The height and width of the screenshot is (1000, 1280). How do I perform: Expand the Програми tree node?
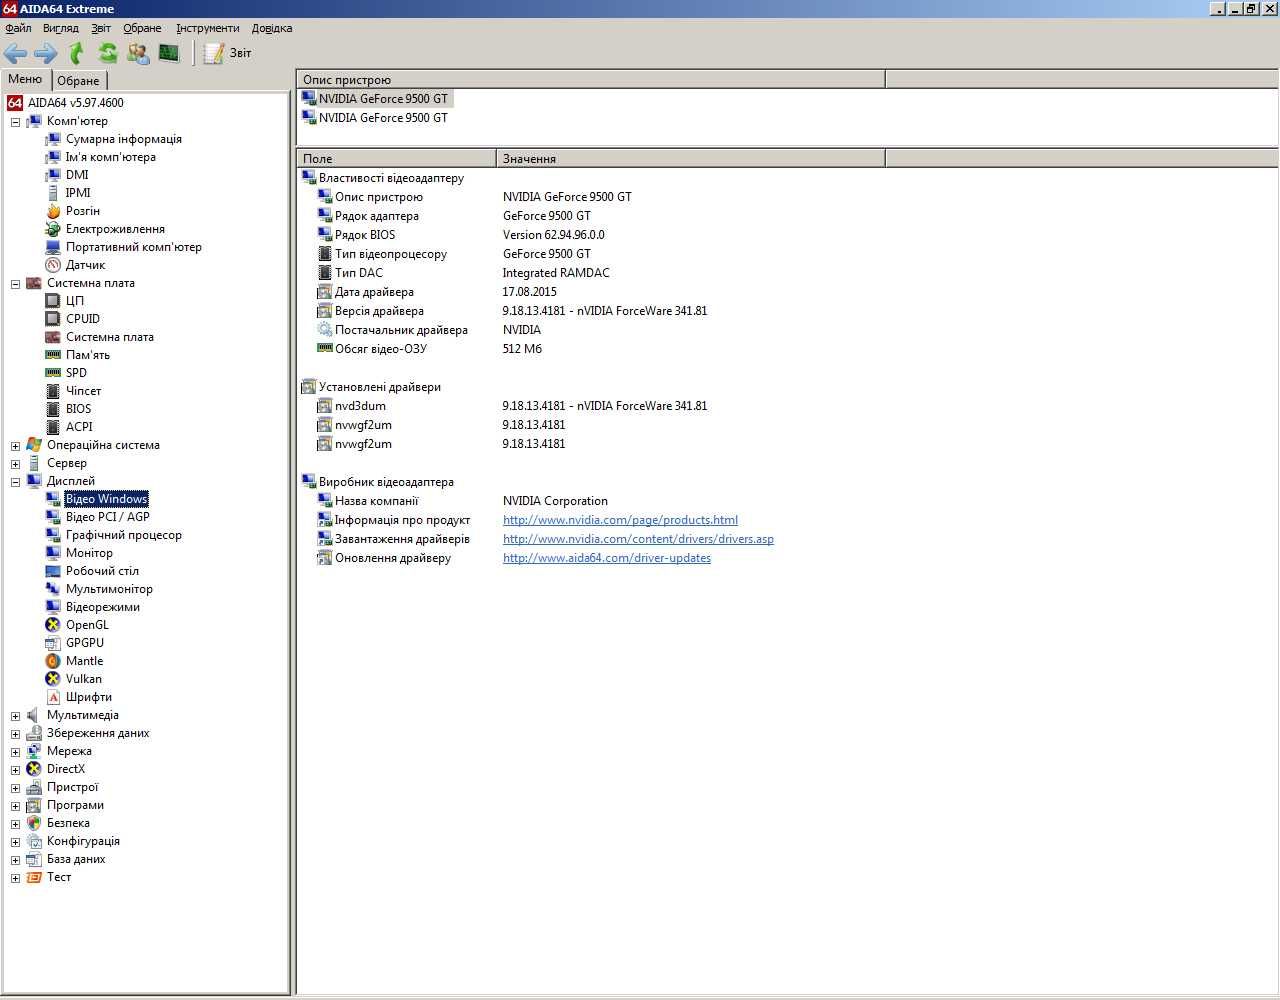(15, 806)
